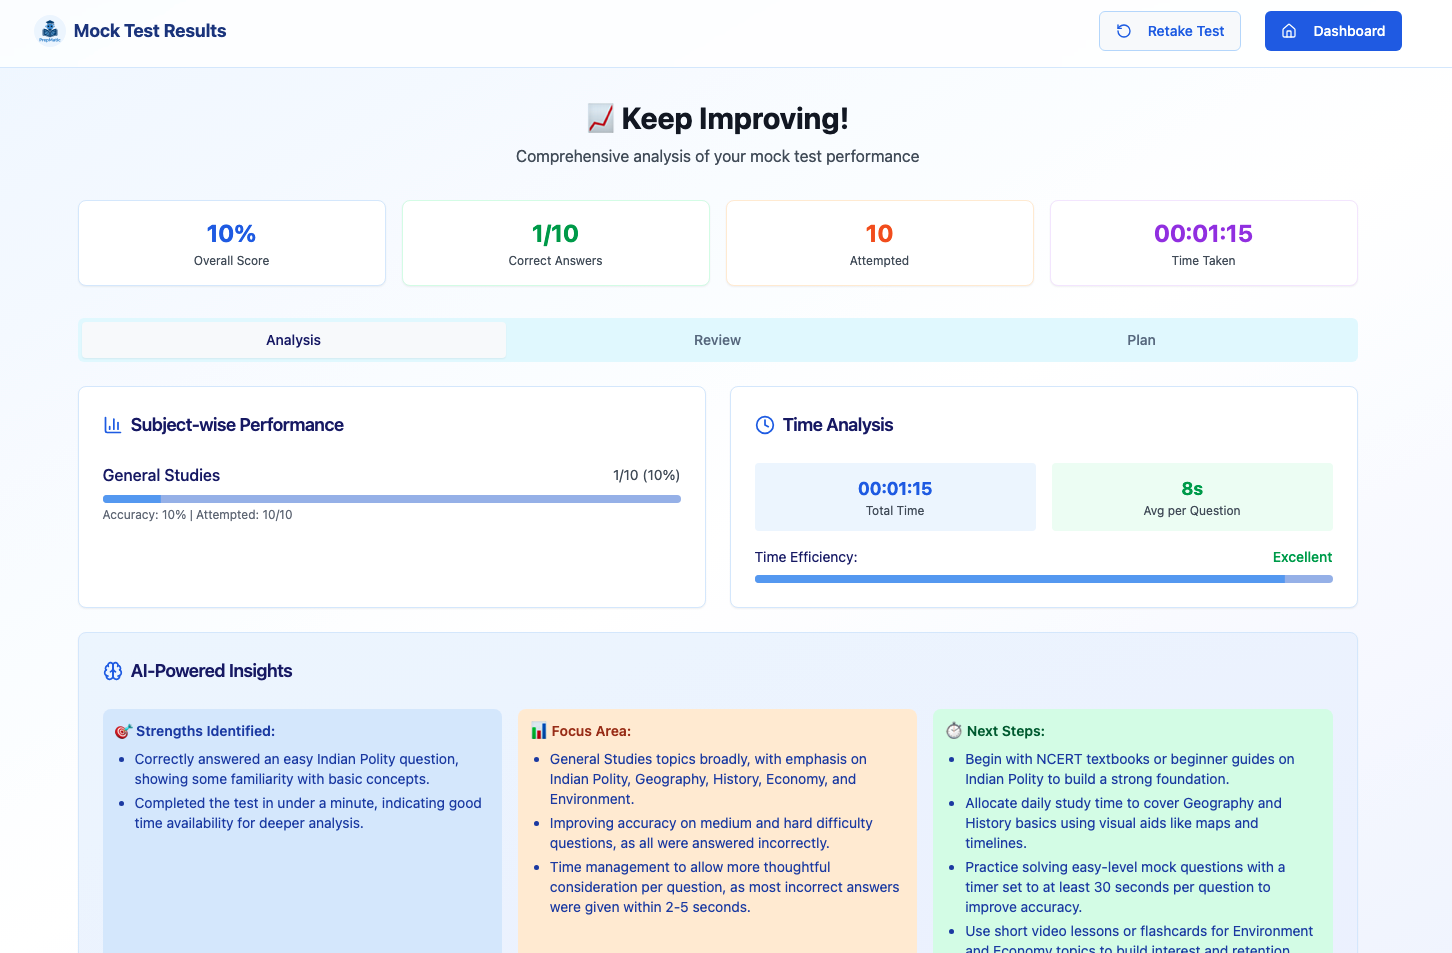The width and height of the screenshot is (1452, 953).
Task: Click the 'Comprehensive analysis of your mock test' subtitle
Action: point(717,156)
